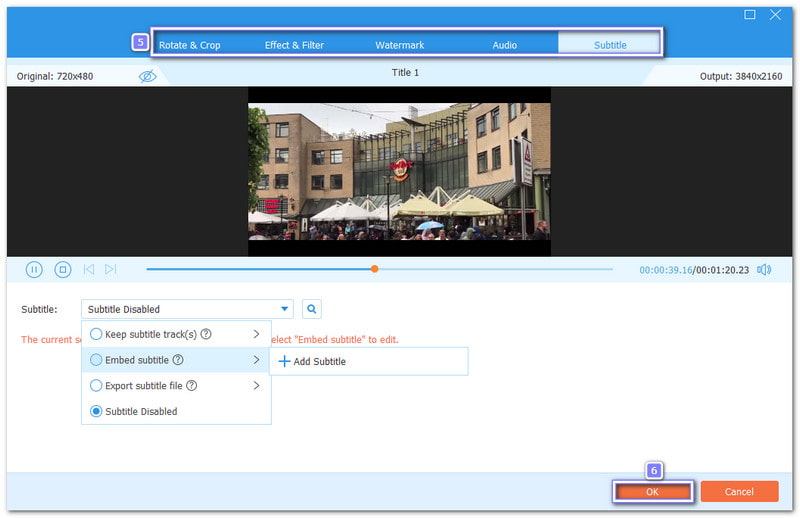Open the Subtitle dropdown arrow

coord(285,309)
